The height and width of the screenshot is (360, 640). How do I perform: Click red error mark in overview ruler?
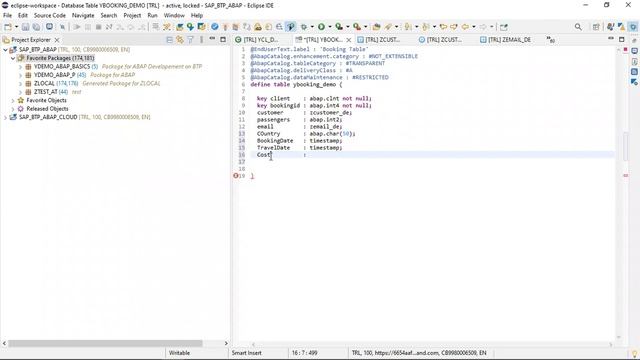[625, 176]
